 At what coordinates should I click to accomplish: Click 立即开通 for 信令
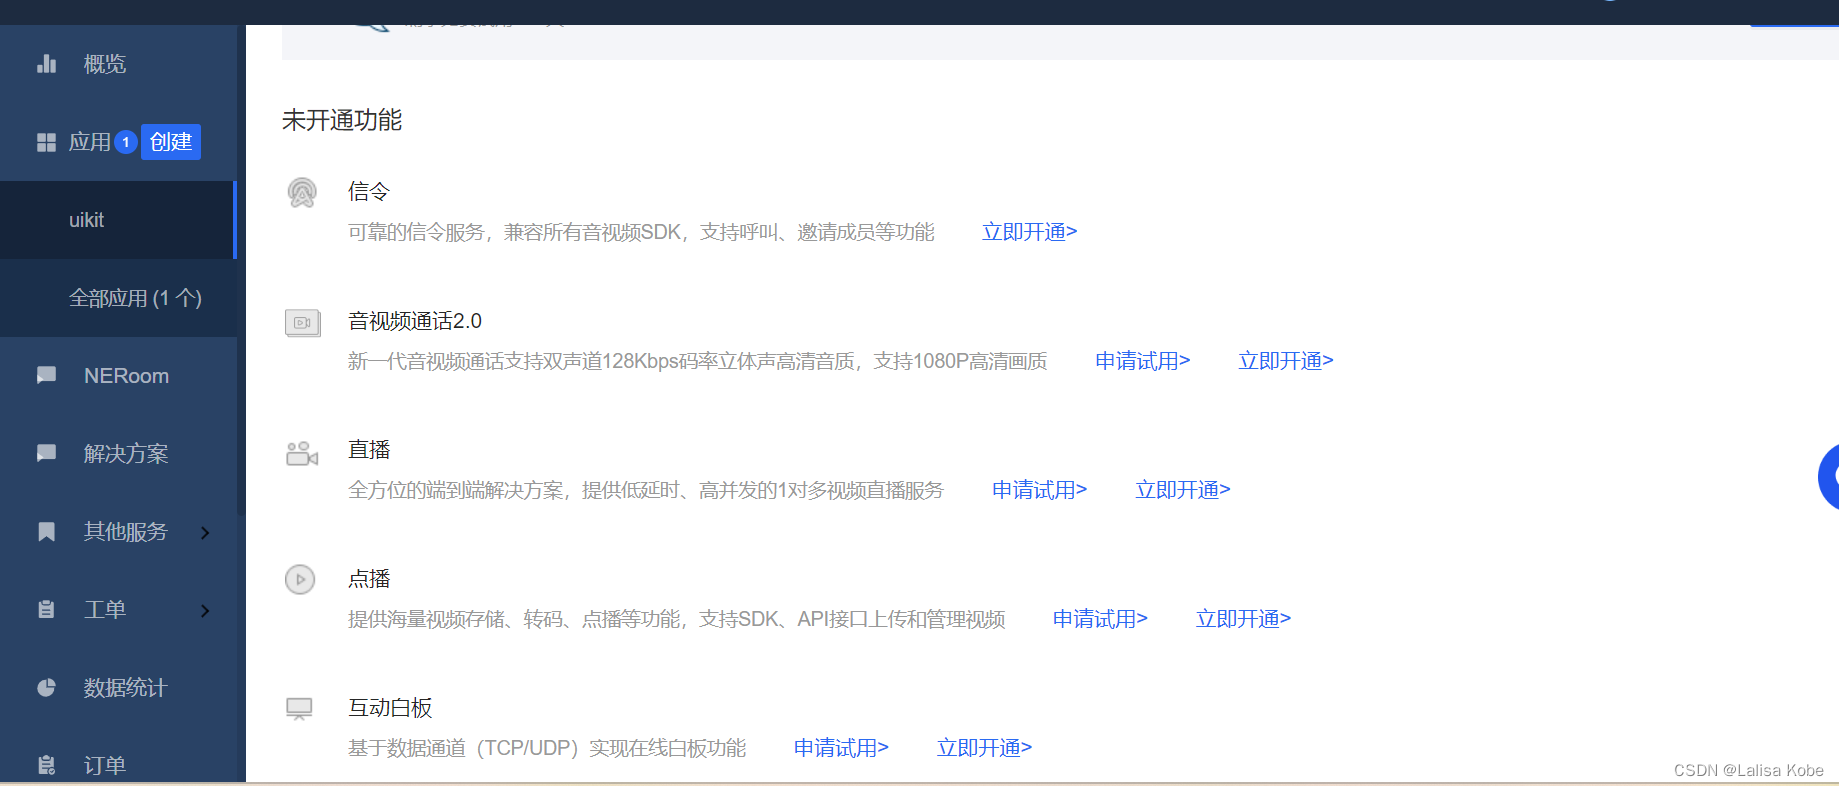(x=1029, y=232)
